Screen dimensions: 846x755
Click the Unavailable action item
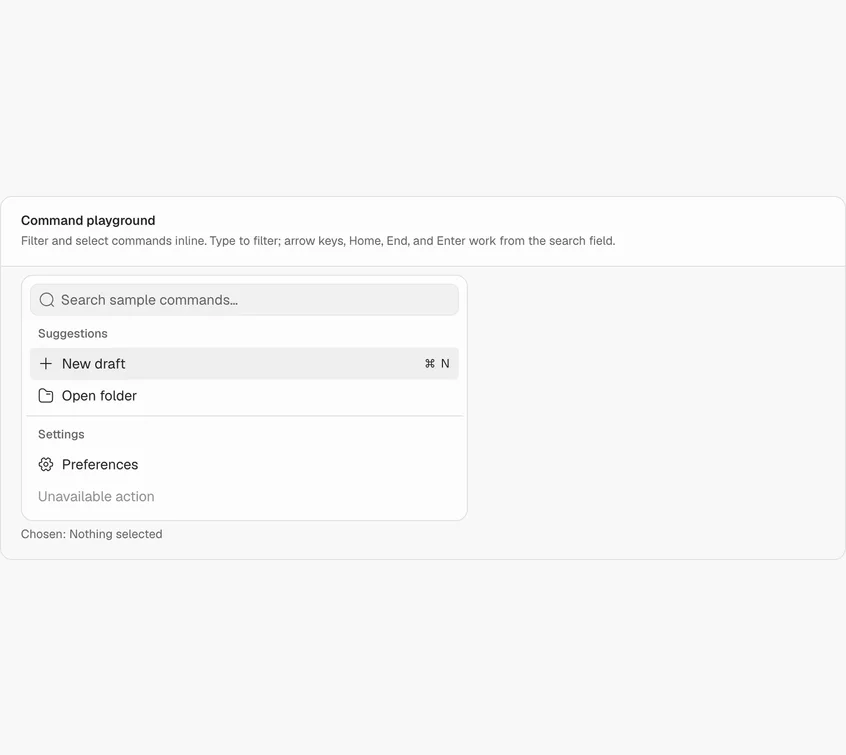click(244, 496)
